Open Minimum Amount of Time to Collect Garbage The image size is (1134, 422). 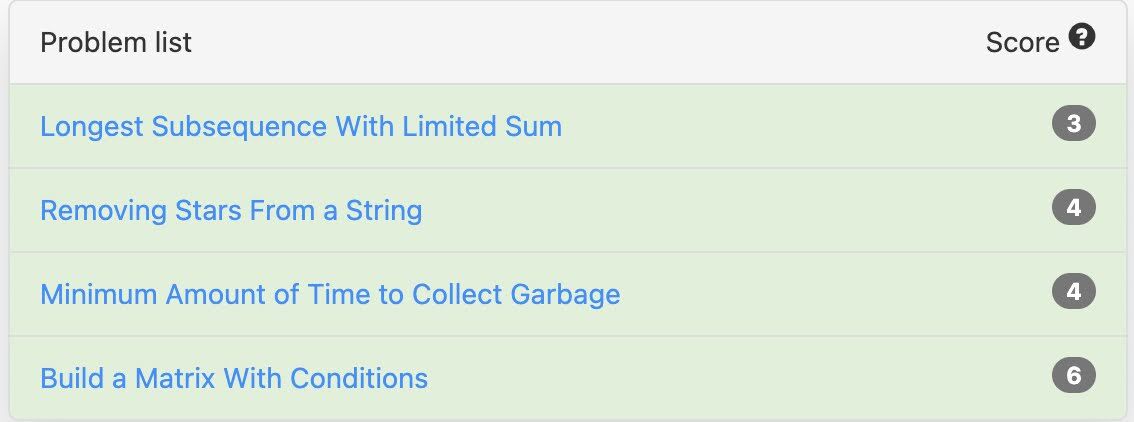(331, 294)
